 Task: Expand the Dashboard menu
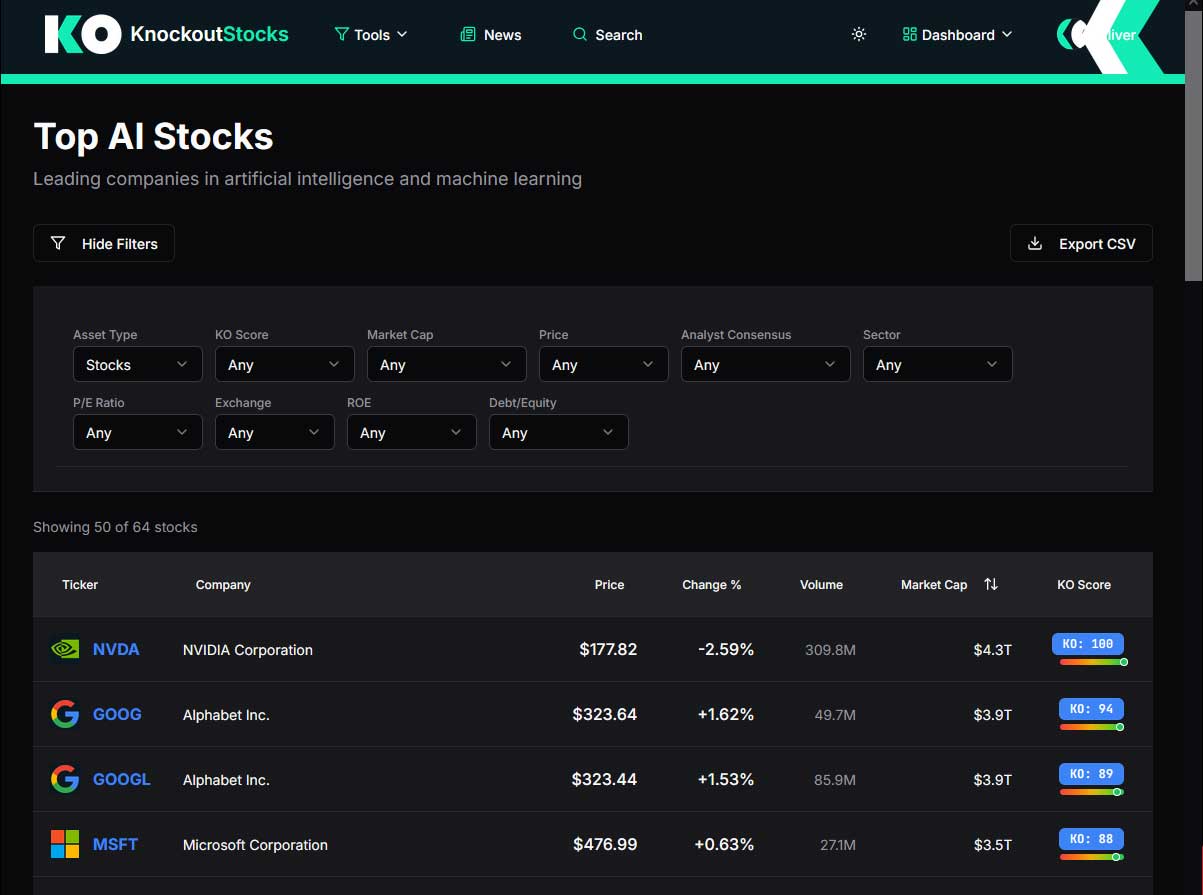pos(956,34)
